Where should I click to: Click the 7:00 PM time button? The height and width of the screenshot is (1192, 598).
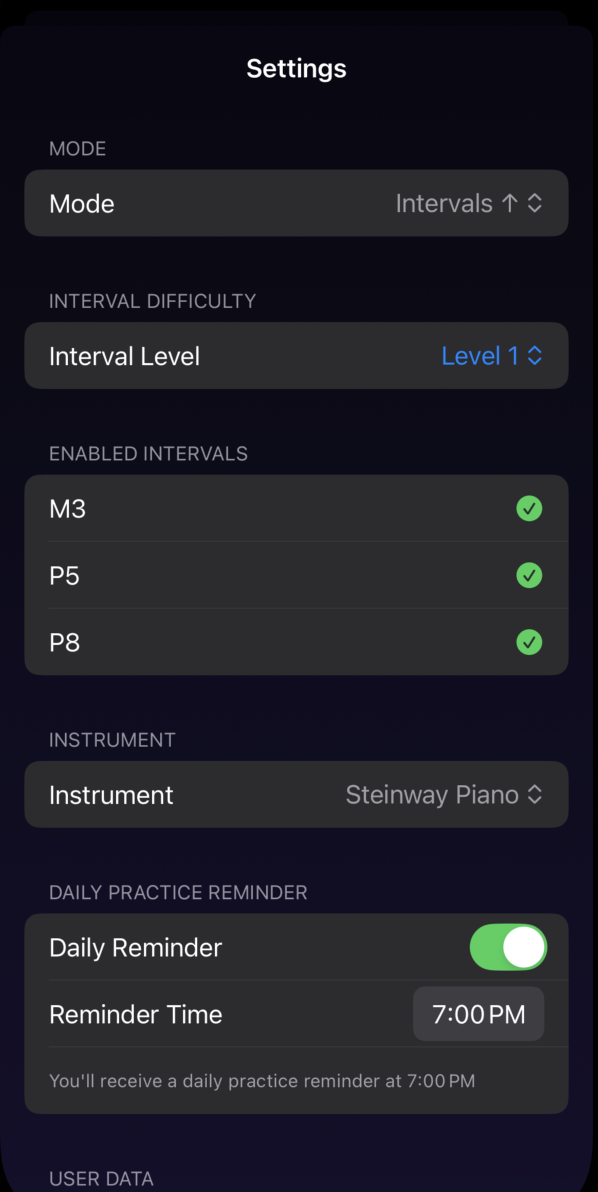[479, 1014]
